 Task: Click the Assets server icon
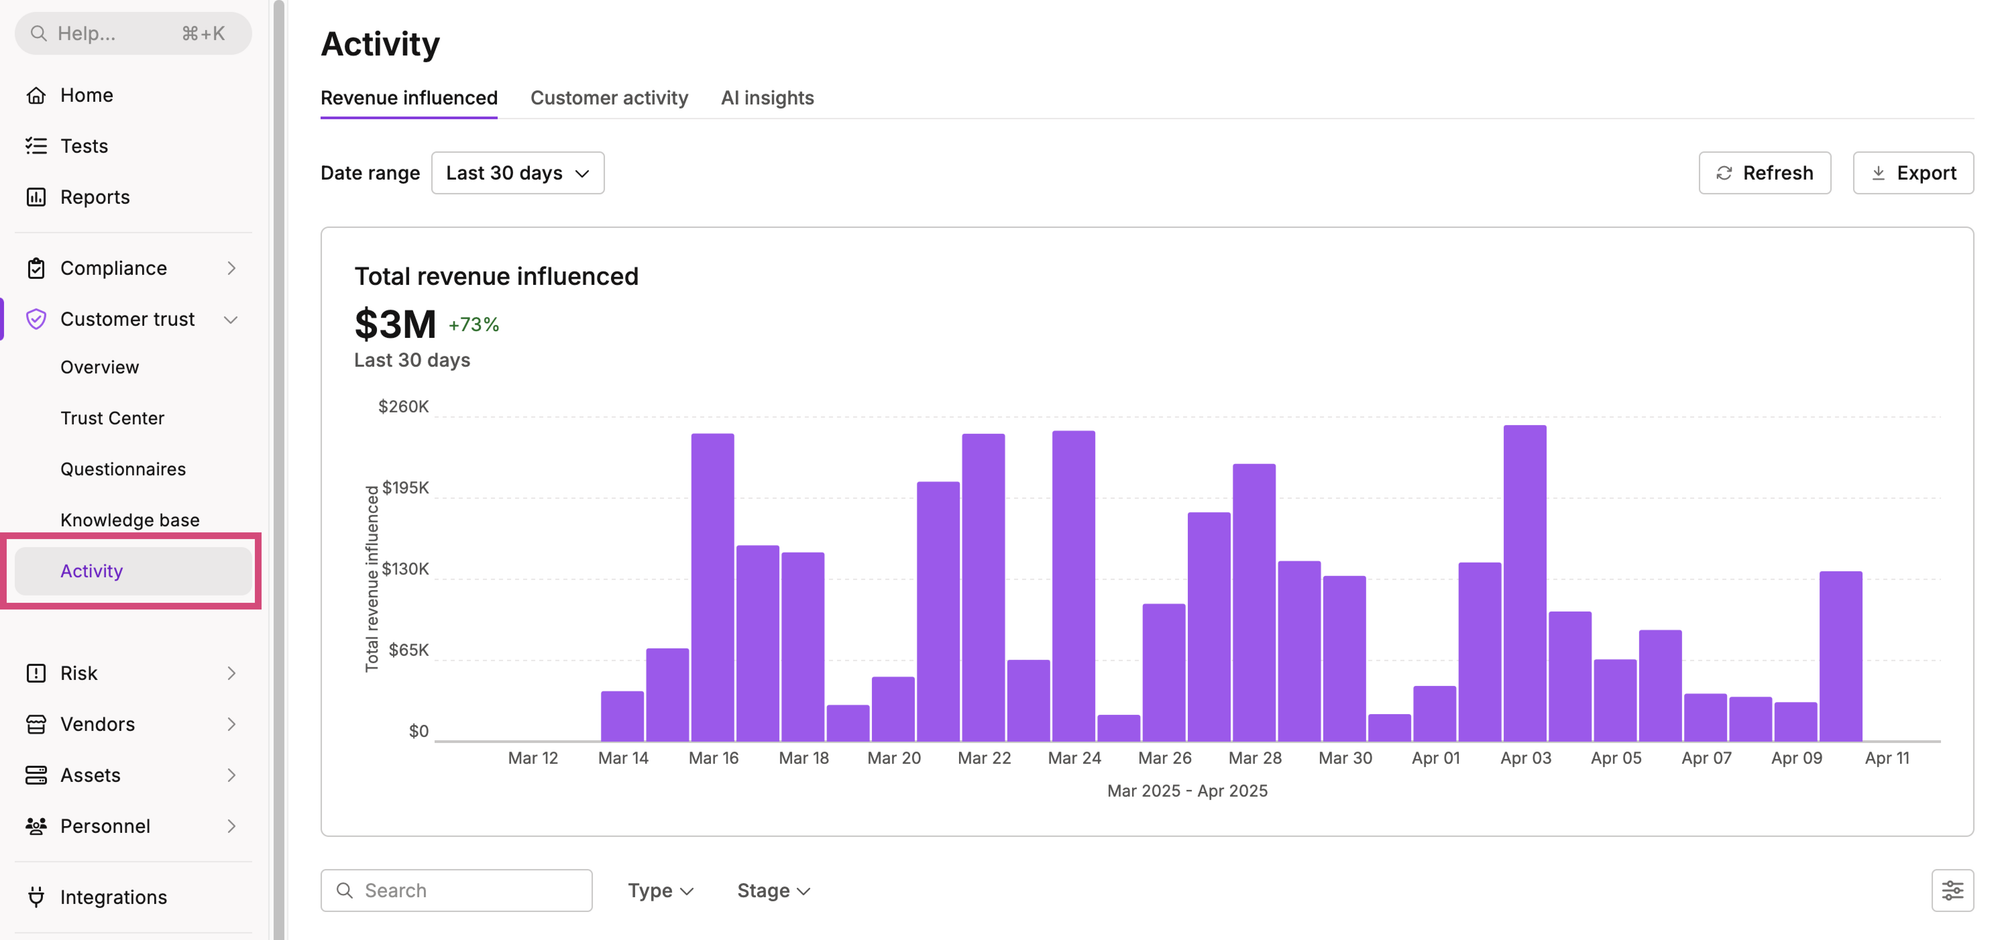(36, 775)
